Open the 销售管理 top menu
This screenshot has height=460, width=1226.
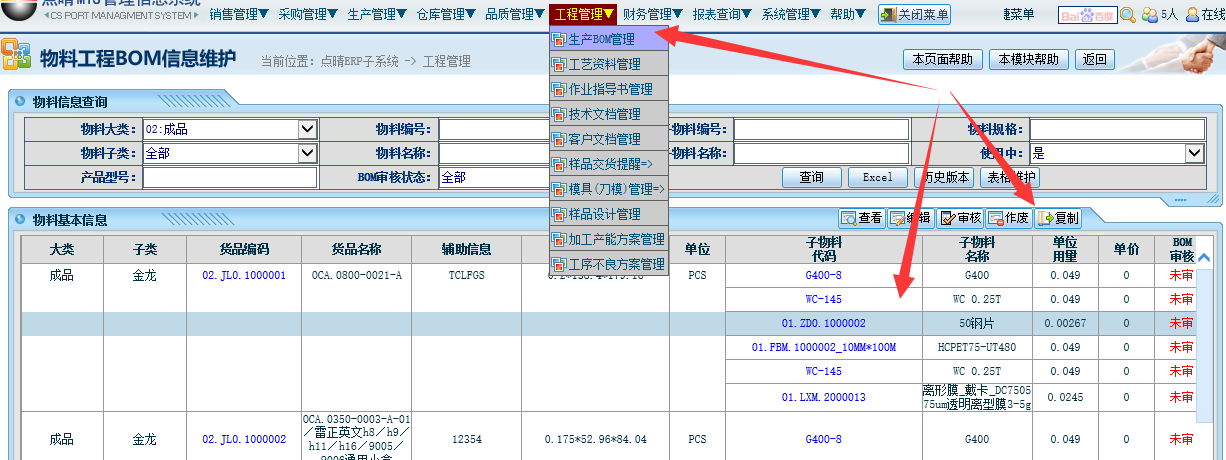(239, 14)
